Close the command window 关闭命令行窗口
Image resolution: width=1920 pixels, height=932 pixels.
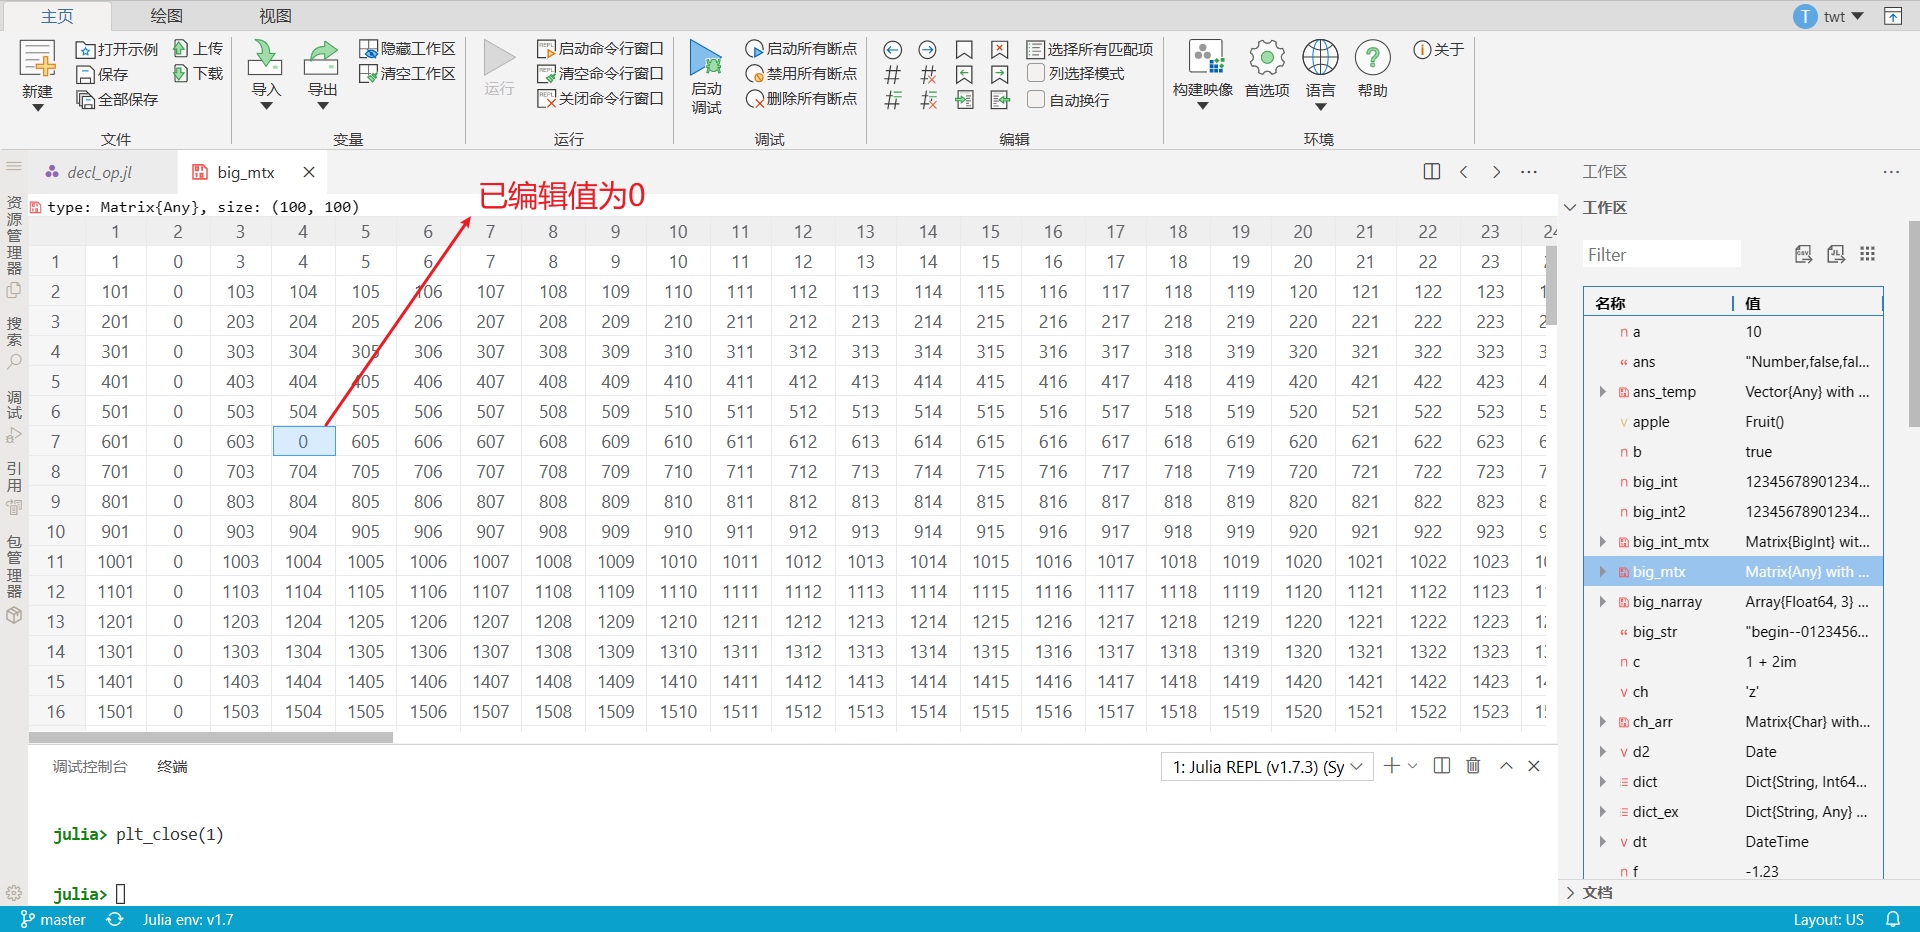tap(600, 98)
